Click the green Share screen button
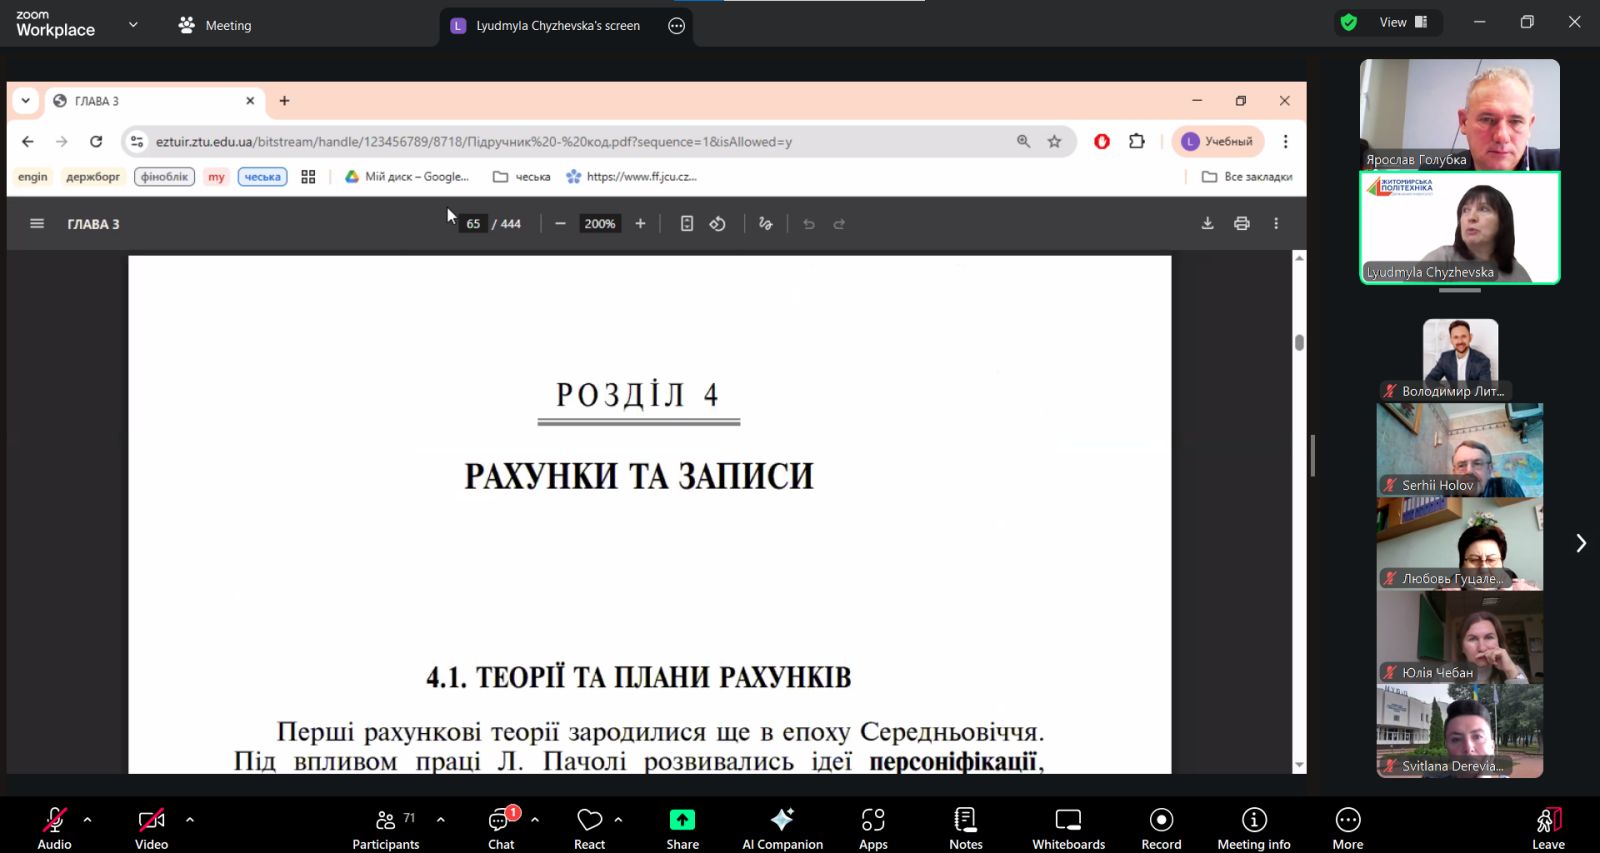The height and width of the screenshot is (853, 1600). click(x=682, y=828)
